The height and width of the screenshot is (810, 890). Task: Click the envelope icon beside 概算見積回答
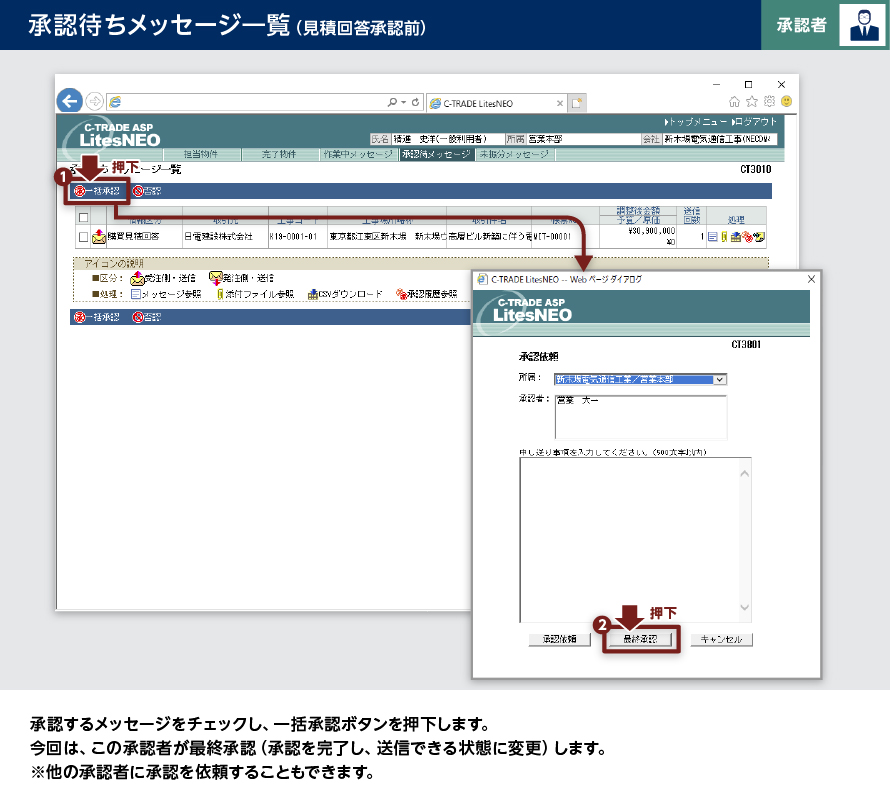click(98, 237)
